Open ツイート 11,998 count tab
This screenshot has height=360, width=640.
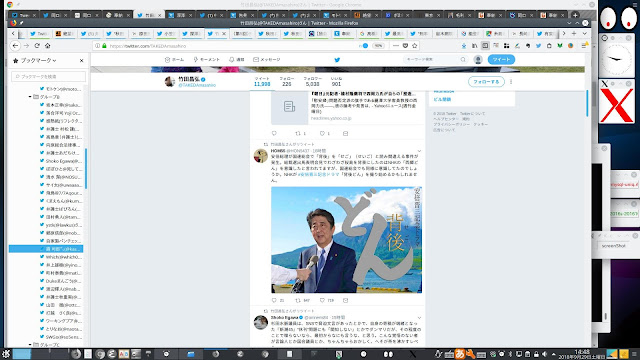click(x=262, y=81)
